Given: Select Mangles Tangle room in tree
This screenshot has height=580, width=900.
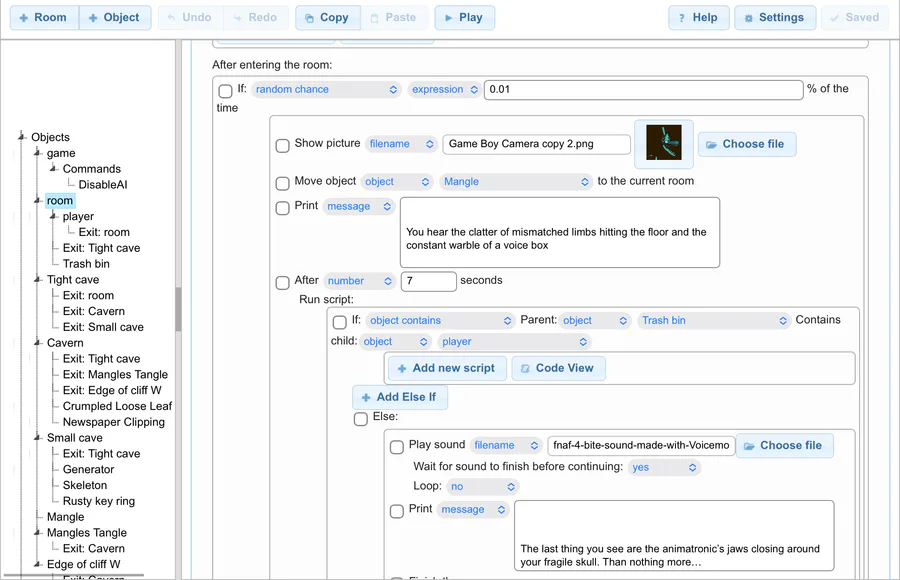Looking at the screenshot, I should 87,533.
